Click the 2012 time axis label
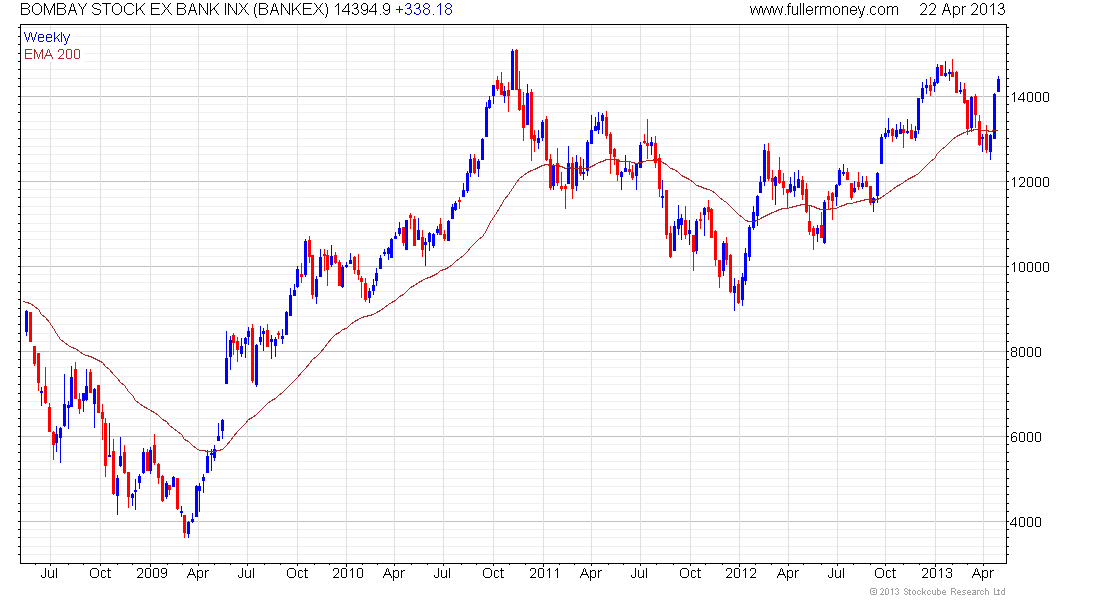The height and width of the screenshot is (600, 1100). tap(741, 573)
